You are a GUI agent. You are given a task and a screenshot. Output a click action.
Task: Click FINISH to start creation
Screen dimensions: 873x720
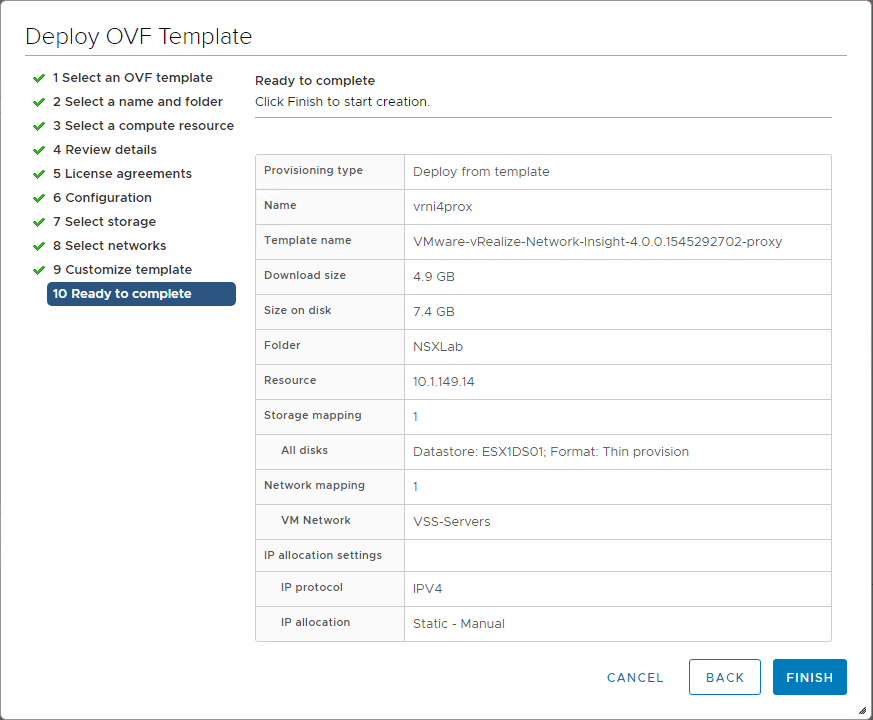(x=810, y=677)
